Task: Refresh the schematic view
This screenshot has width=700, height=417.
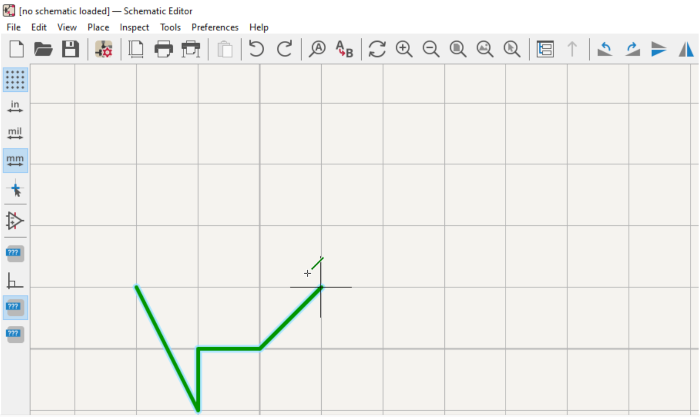Action: click(377, 49)
